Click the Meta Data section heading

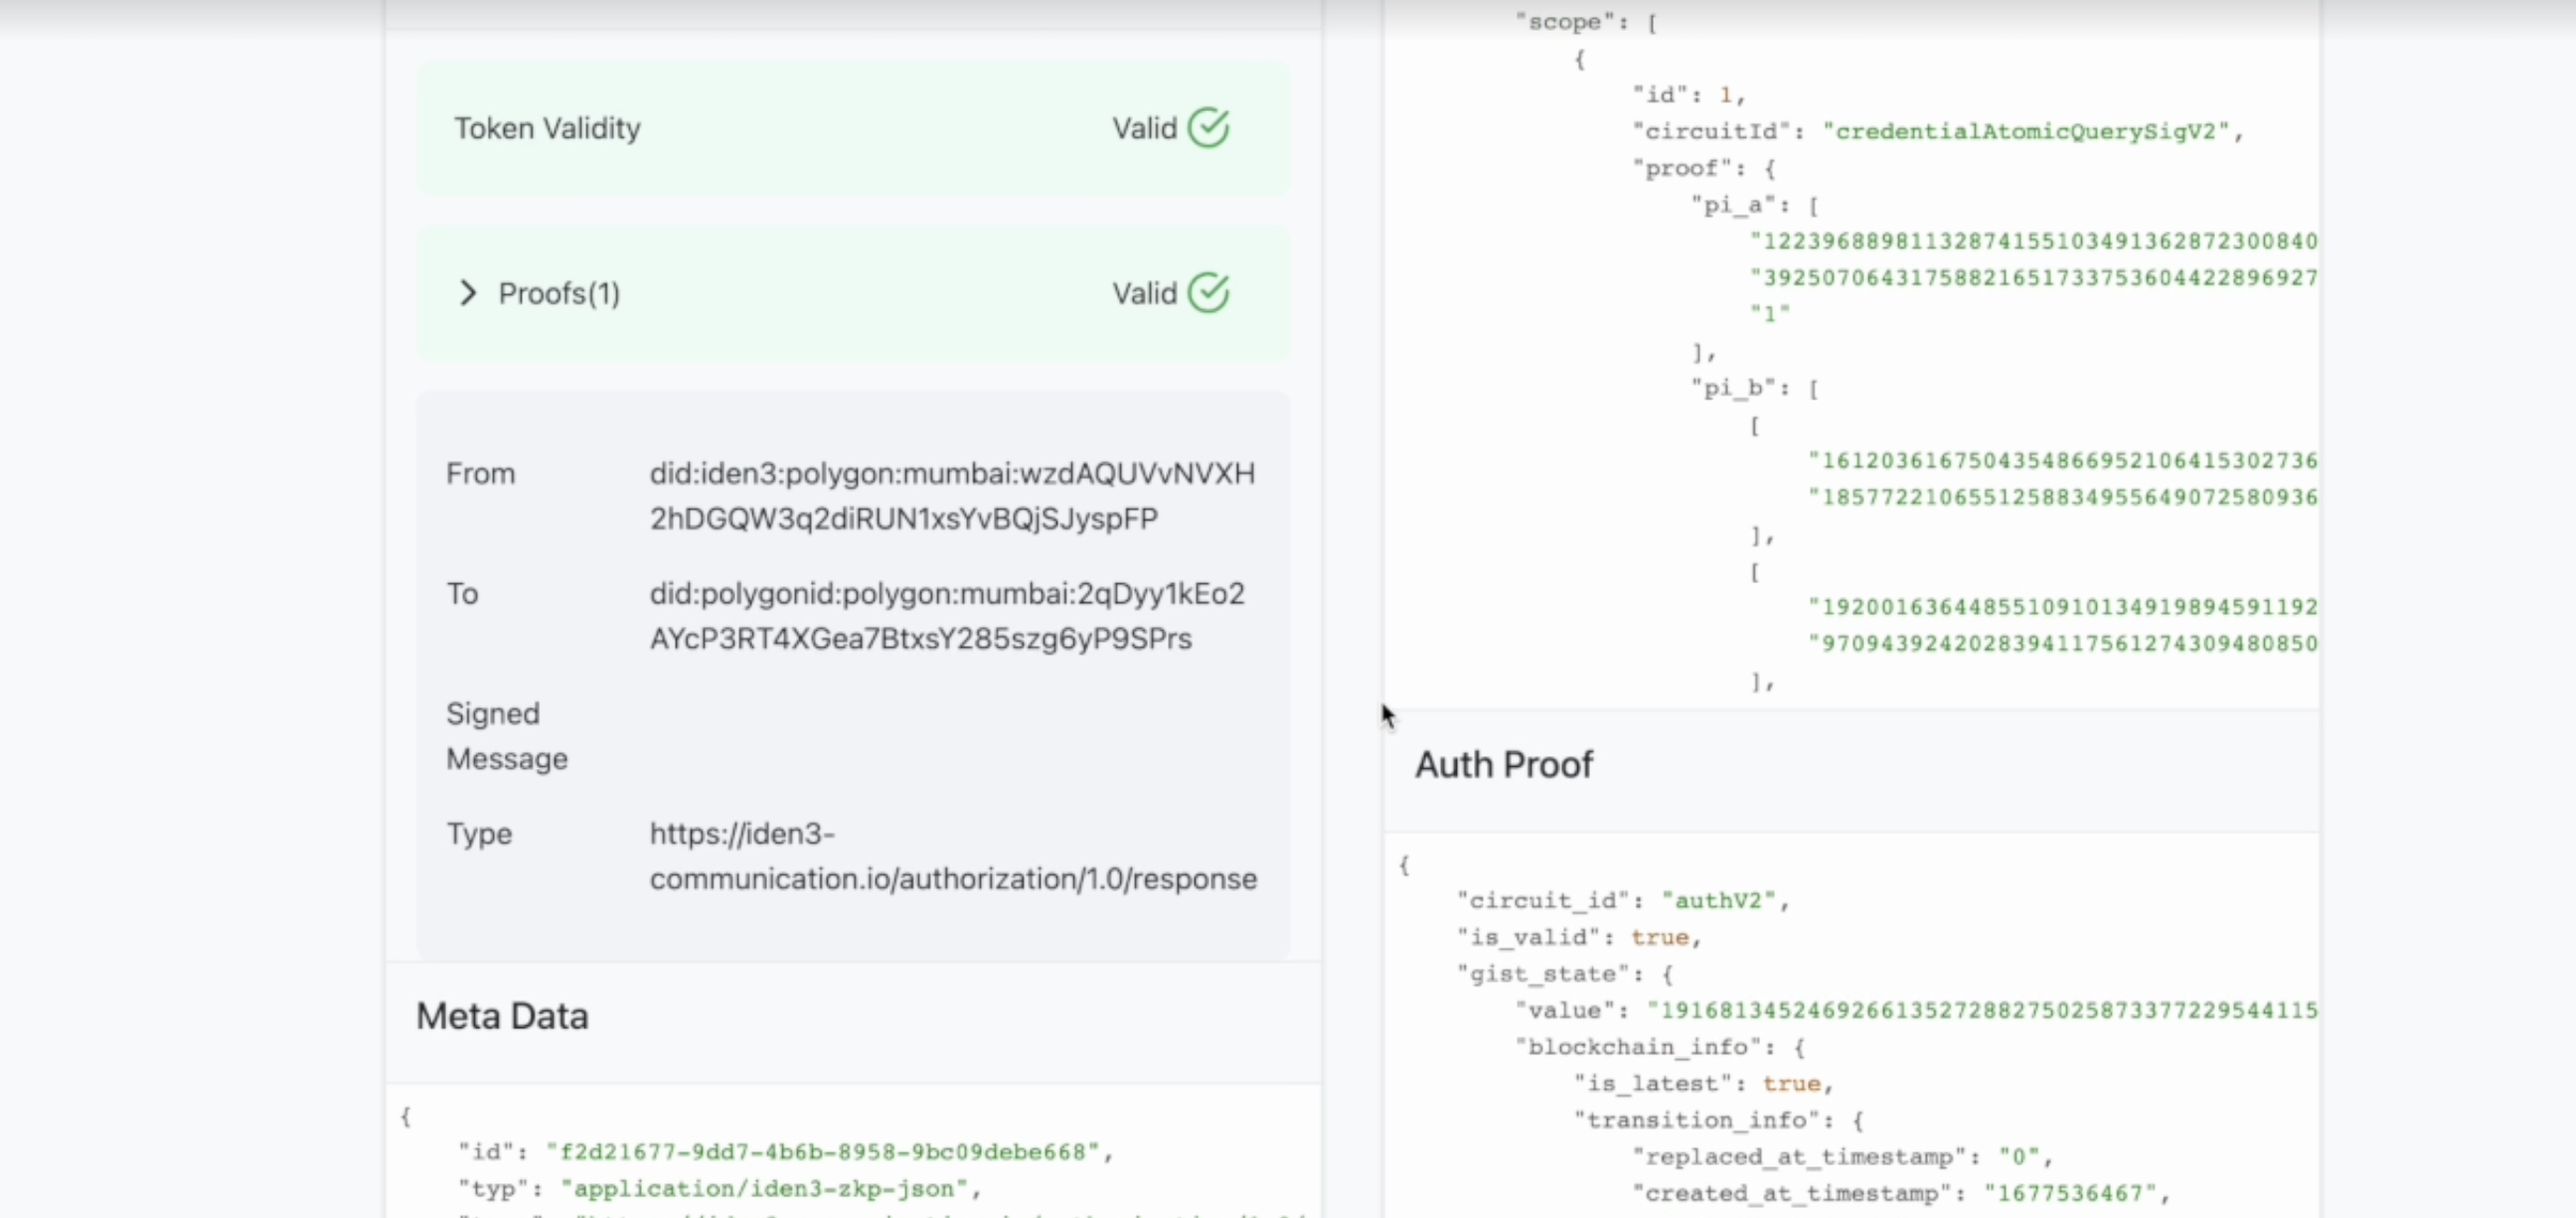coord(502,1016)
